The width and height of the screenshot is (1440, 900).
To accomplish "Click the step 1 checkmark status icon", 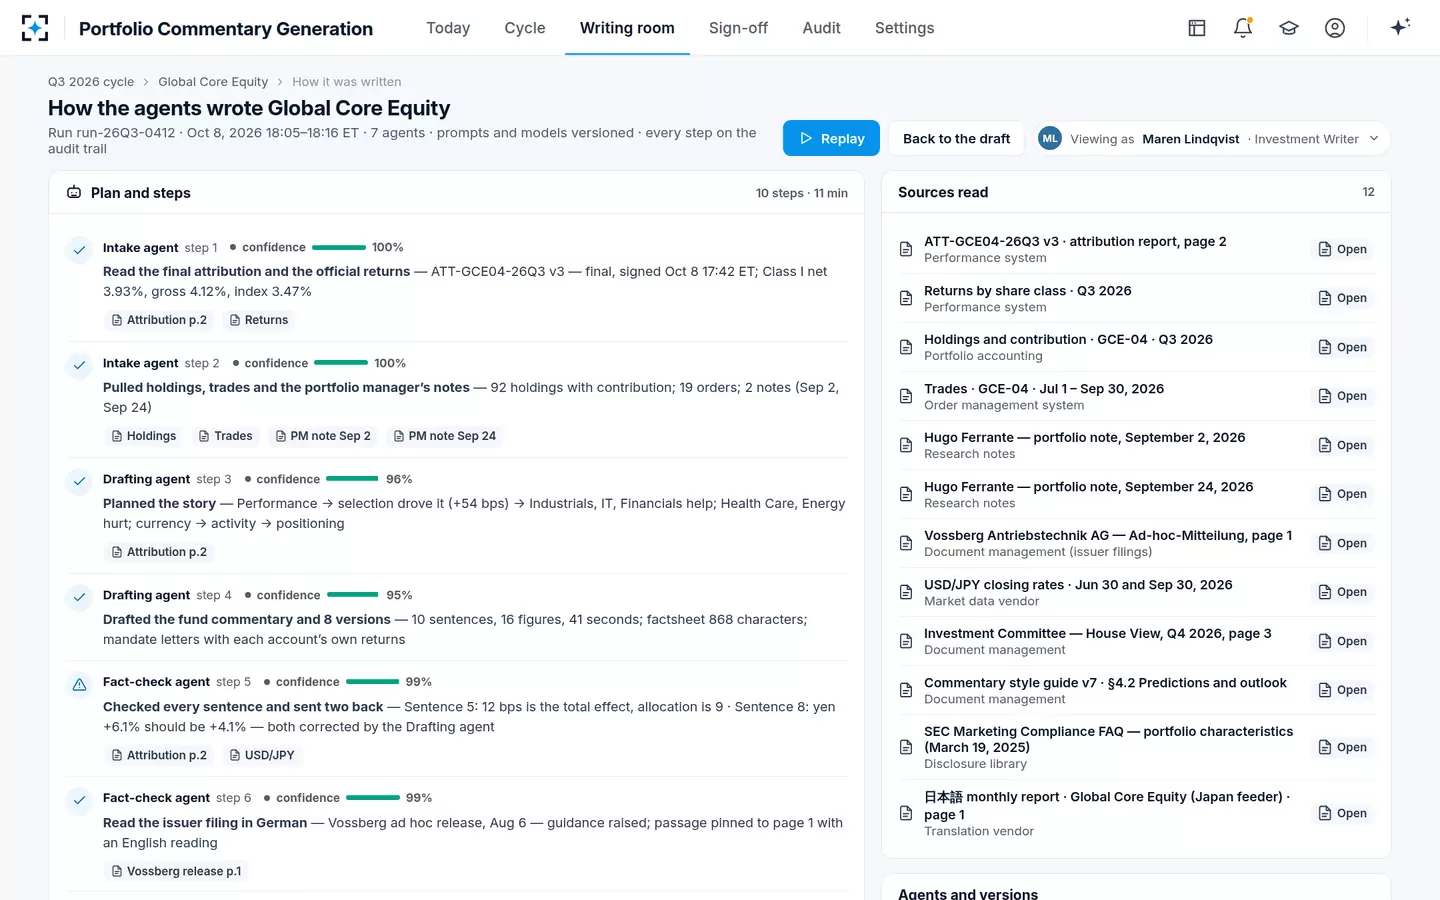I will pos(79,250).
